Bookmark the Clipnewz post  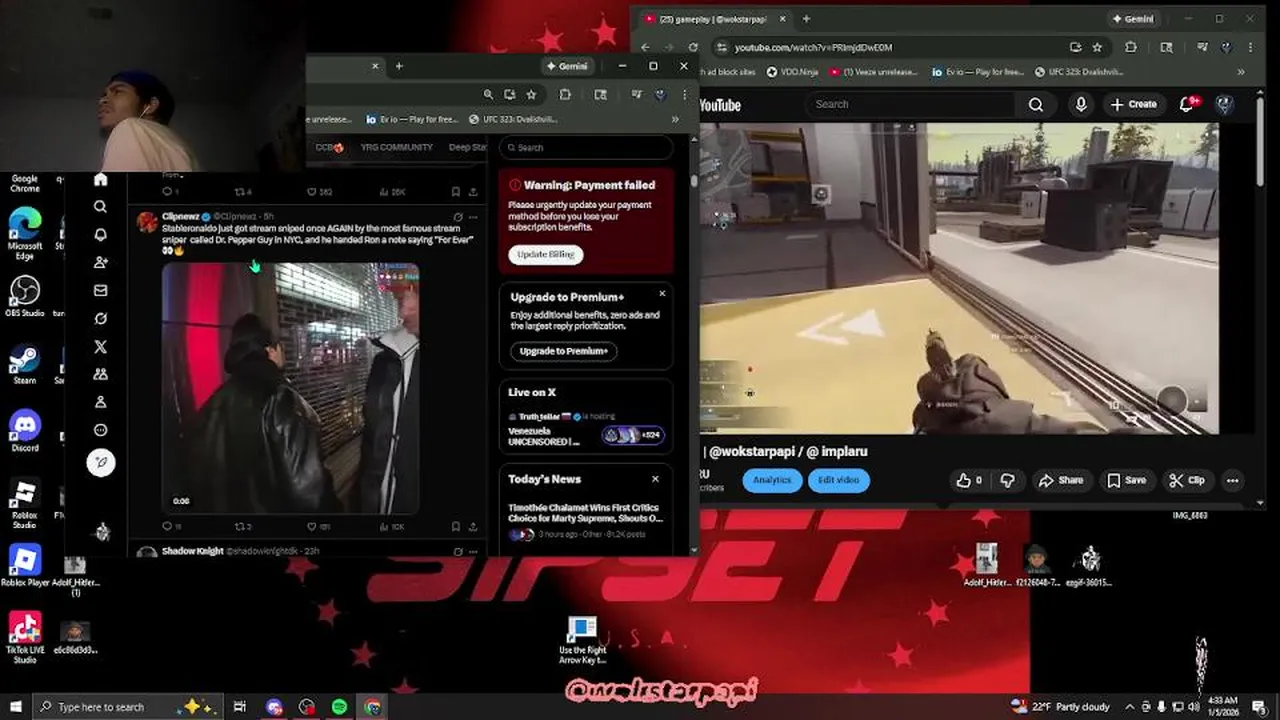(x=455, y=526)
